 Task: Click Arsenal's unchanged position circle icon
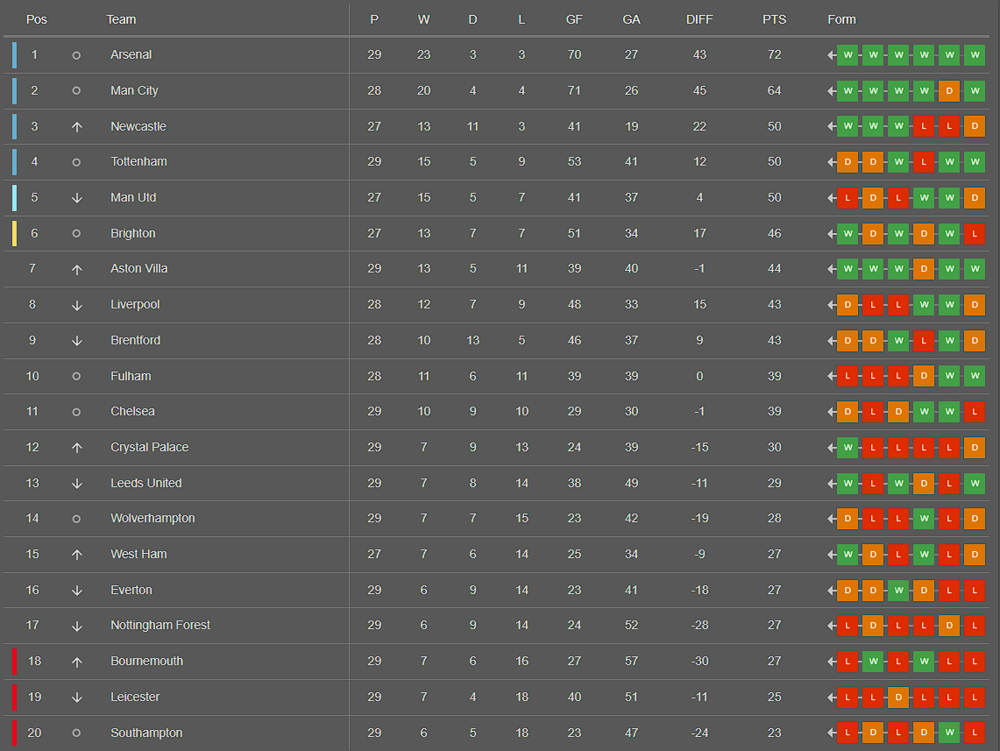[77, 55]
